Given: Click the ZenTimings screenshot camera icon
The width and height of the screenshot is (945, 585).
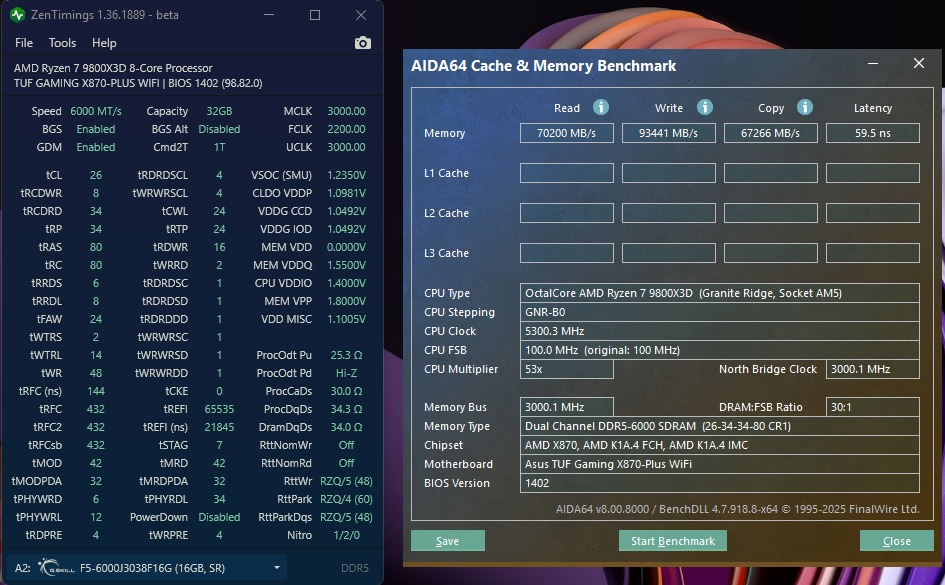Looking at the screenshot, I should tap(362, 43).
